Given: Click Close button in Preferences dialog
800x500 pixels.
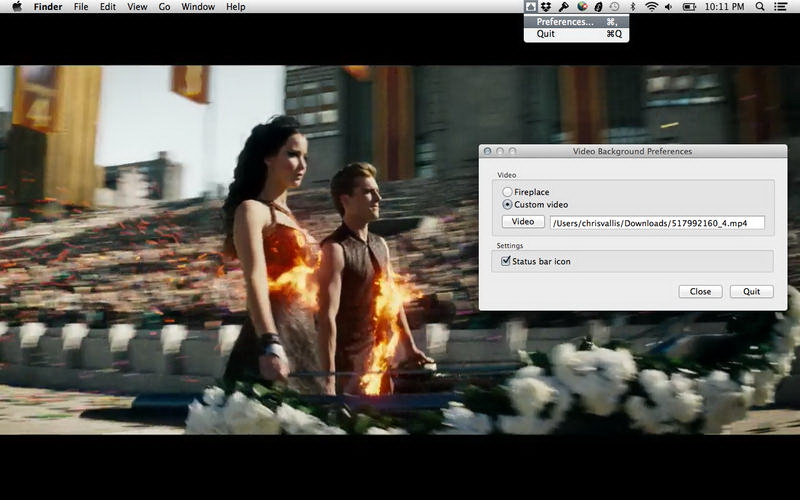Looking at the screenshot, I should [700, 291].
